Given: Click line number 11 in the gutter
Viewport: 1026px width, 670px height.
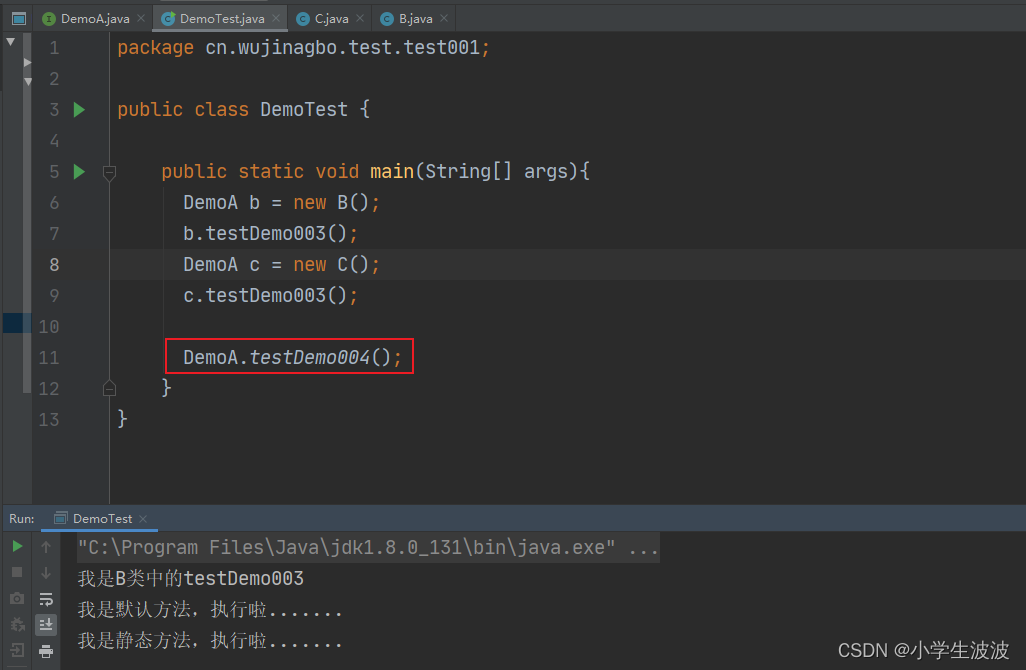Looking at the screenshot, I should [x=48, y=358].
